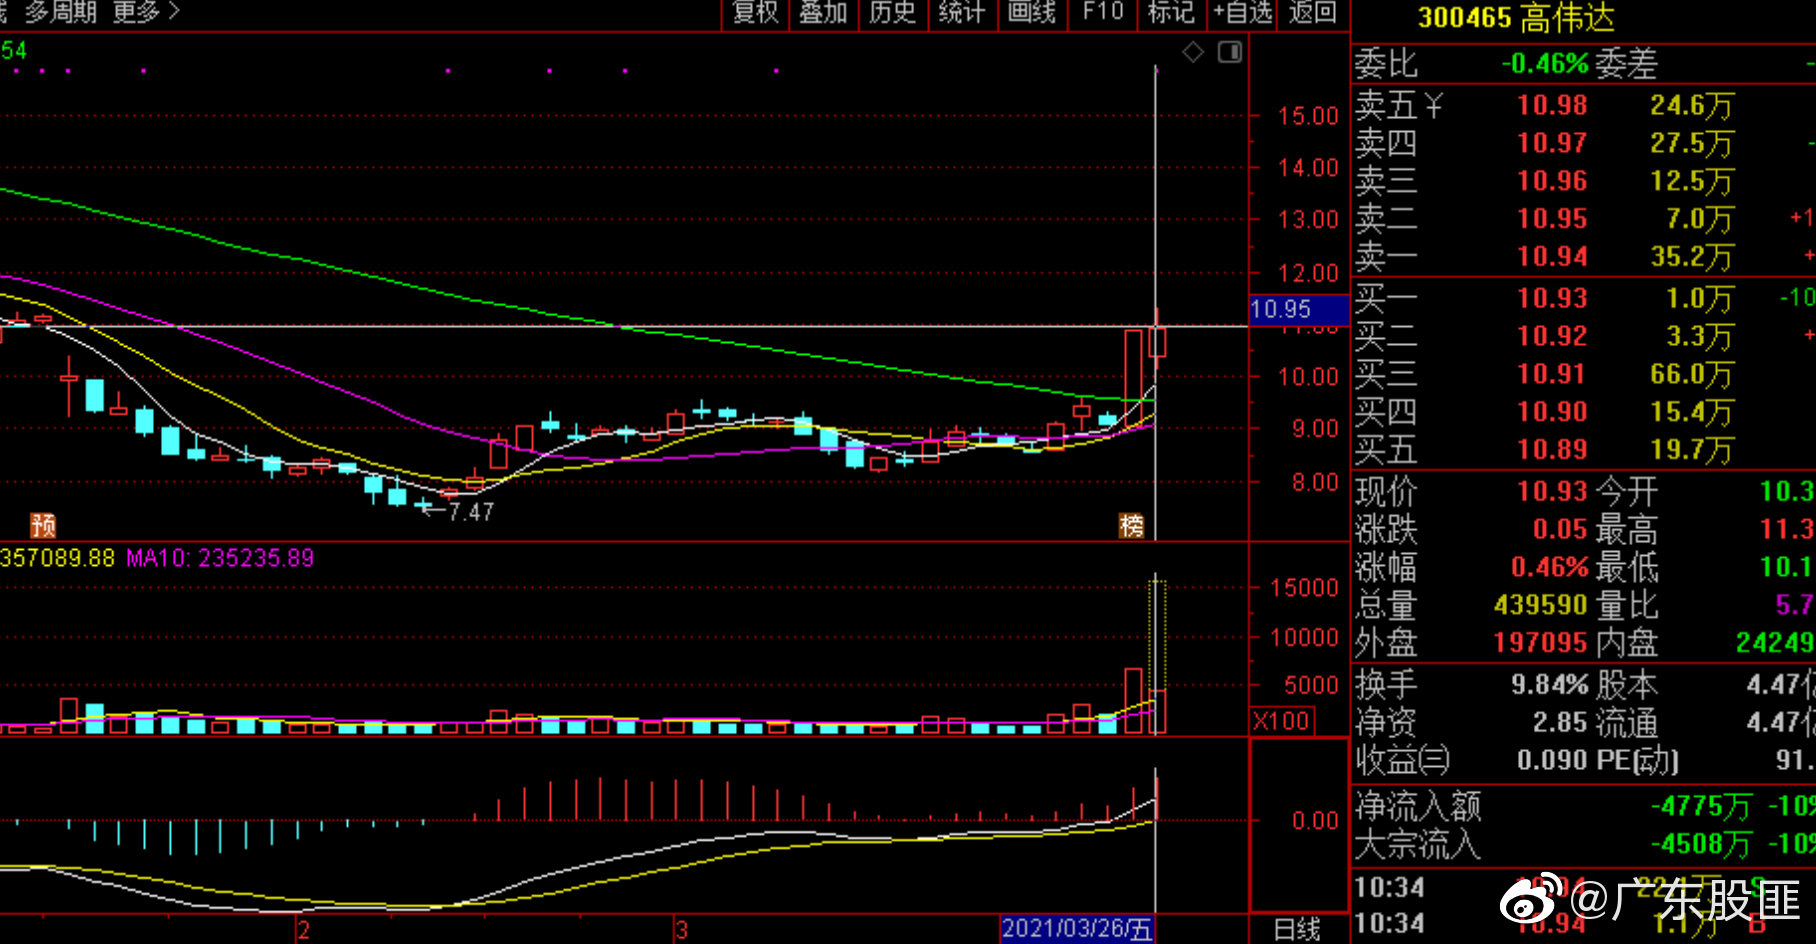1816x944 pixels.
Task: Select the 买一 bid price 10.93
Action: (1552, 298)
